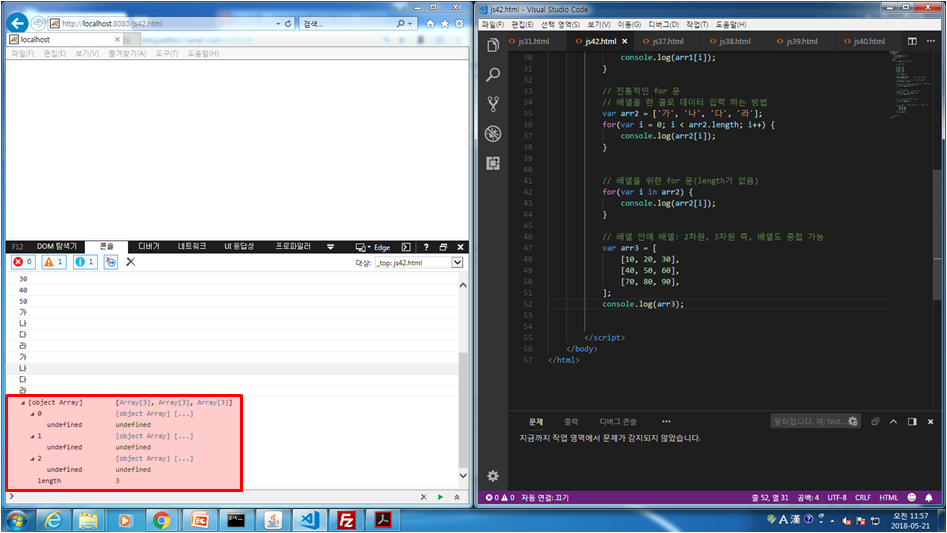Image resolution: width=947 pixels, height=533 pixels.
Task: Open FileZilla from the taskbar
Action: click(346, 520)
